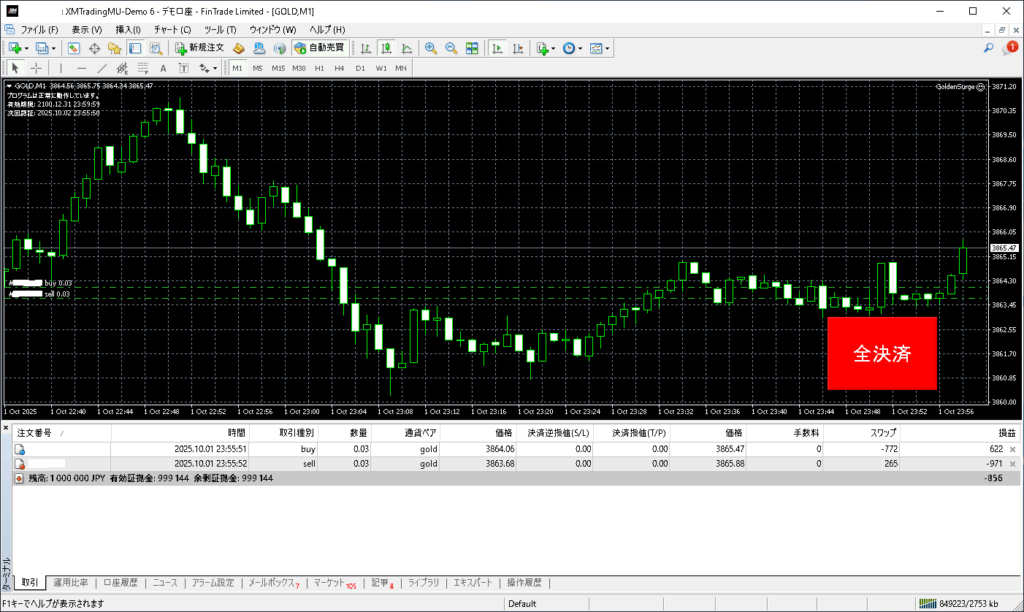Click the 損益 column header
1024x612 pixels.
click(1005, 433)
